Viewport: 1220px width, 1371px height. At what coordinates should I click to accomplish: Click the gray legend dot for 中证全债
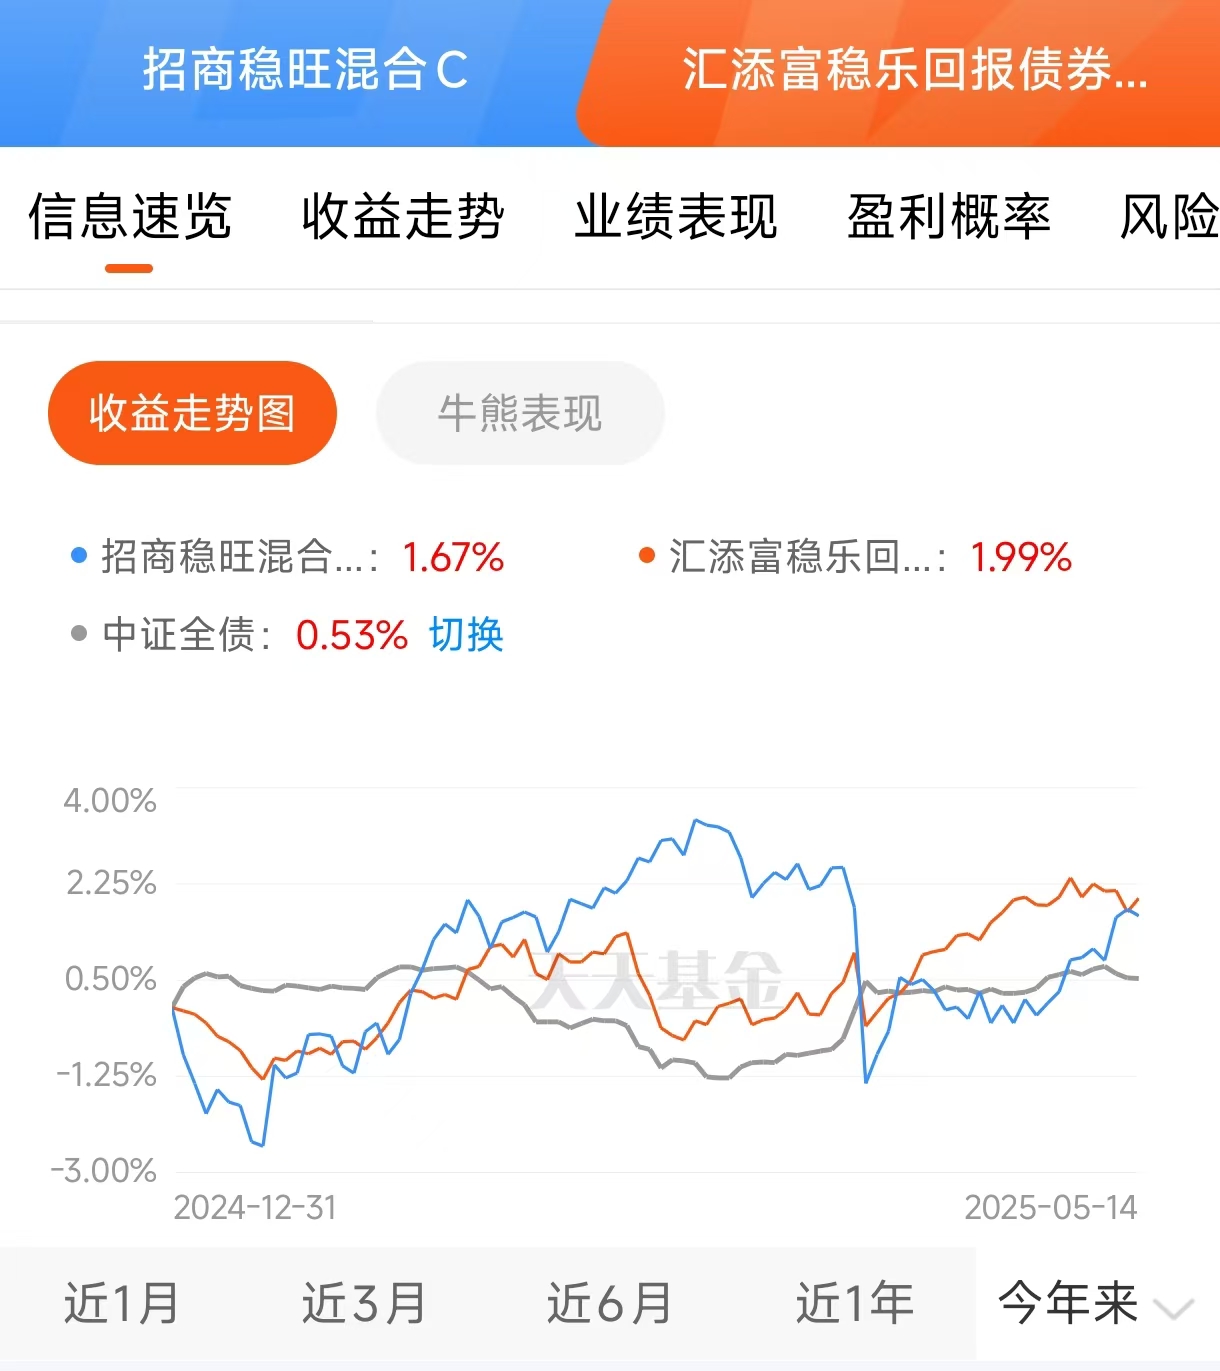tap(79, 633)
